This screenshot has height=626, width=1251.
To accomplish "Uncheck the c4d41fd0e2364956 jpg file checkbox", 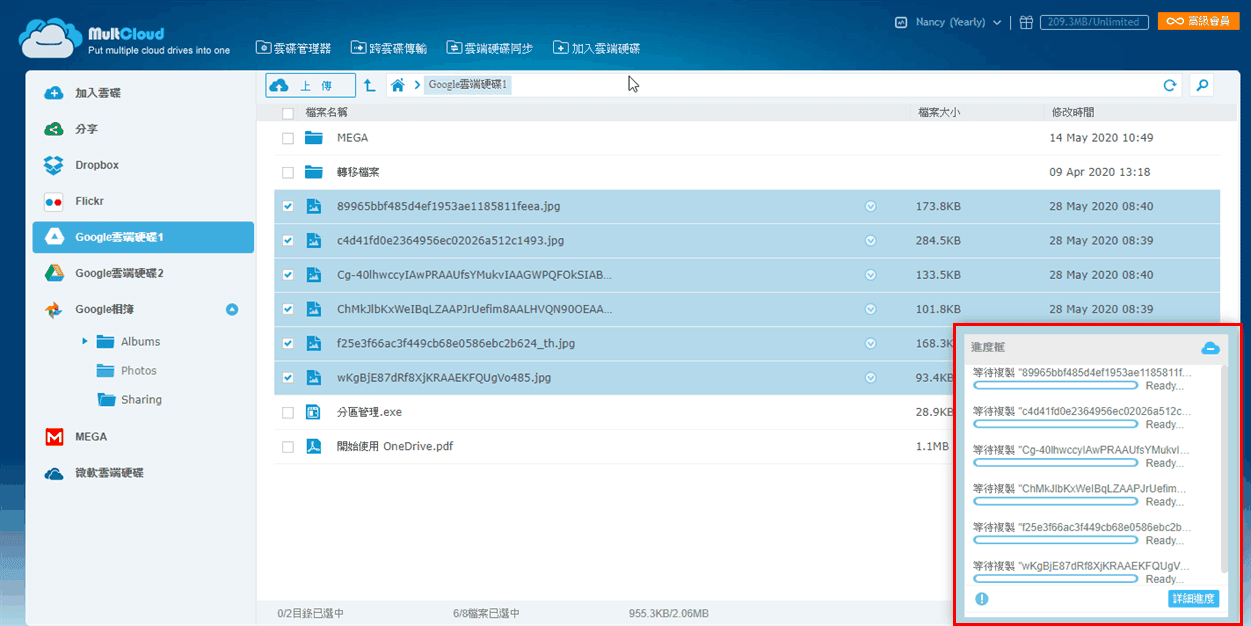I will pos(288,241).
